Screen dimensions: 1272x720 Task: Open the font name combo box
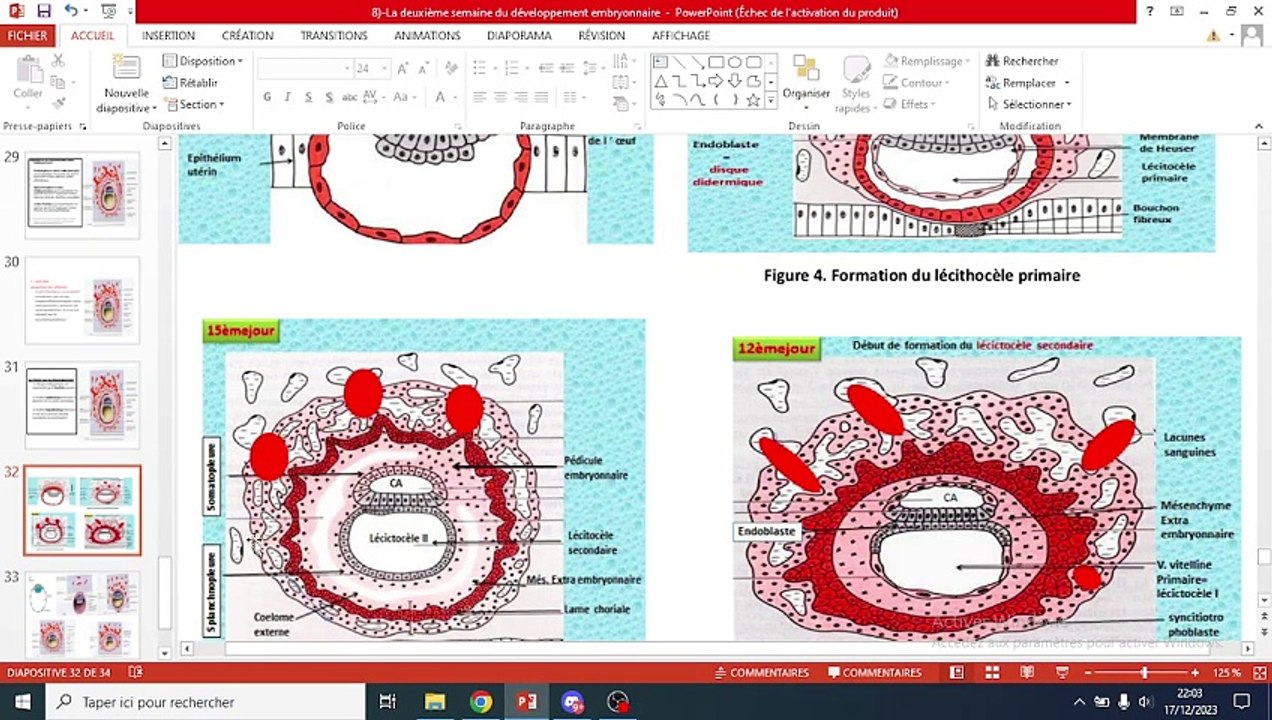click(x=304, y=69)
